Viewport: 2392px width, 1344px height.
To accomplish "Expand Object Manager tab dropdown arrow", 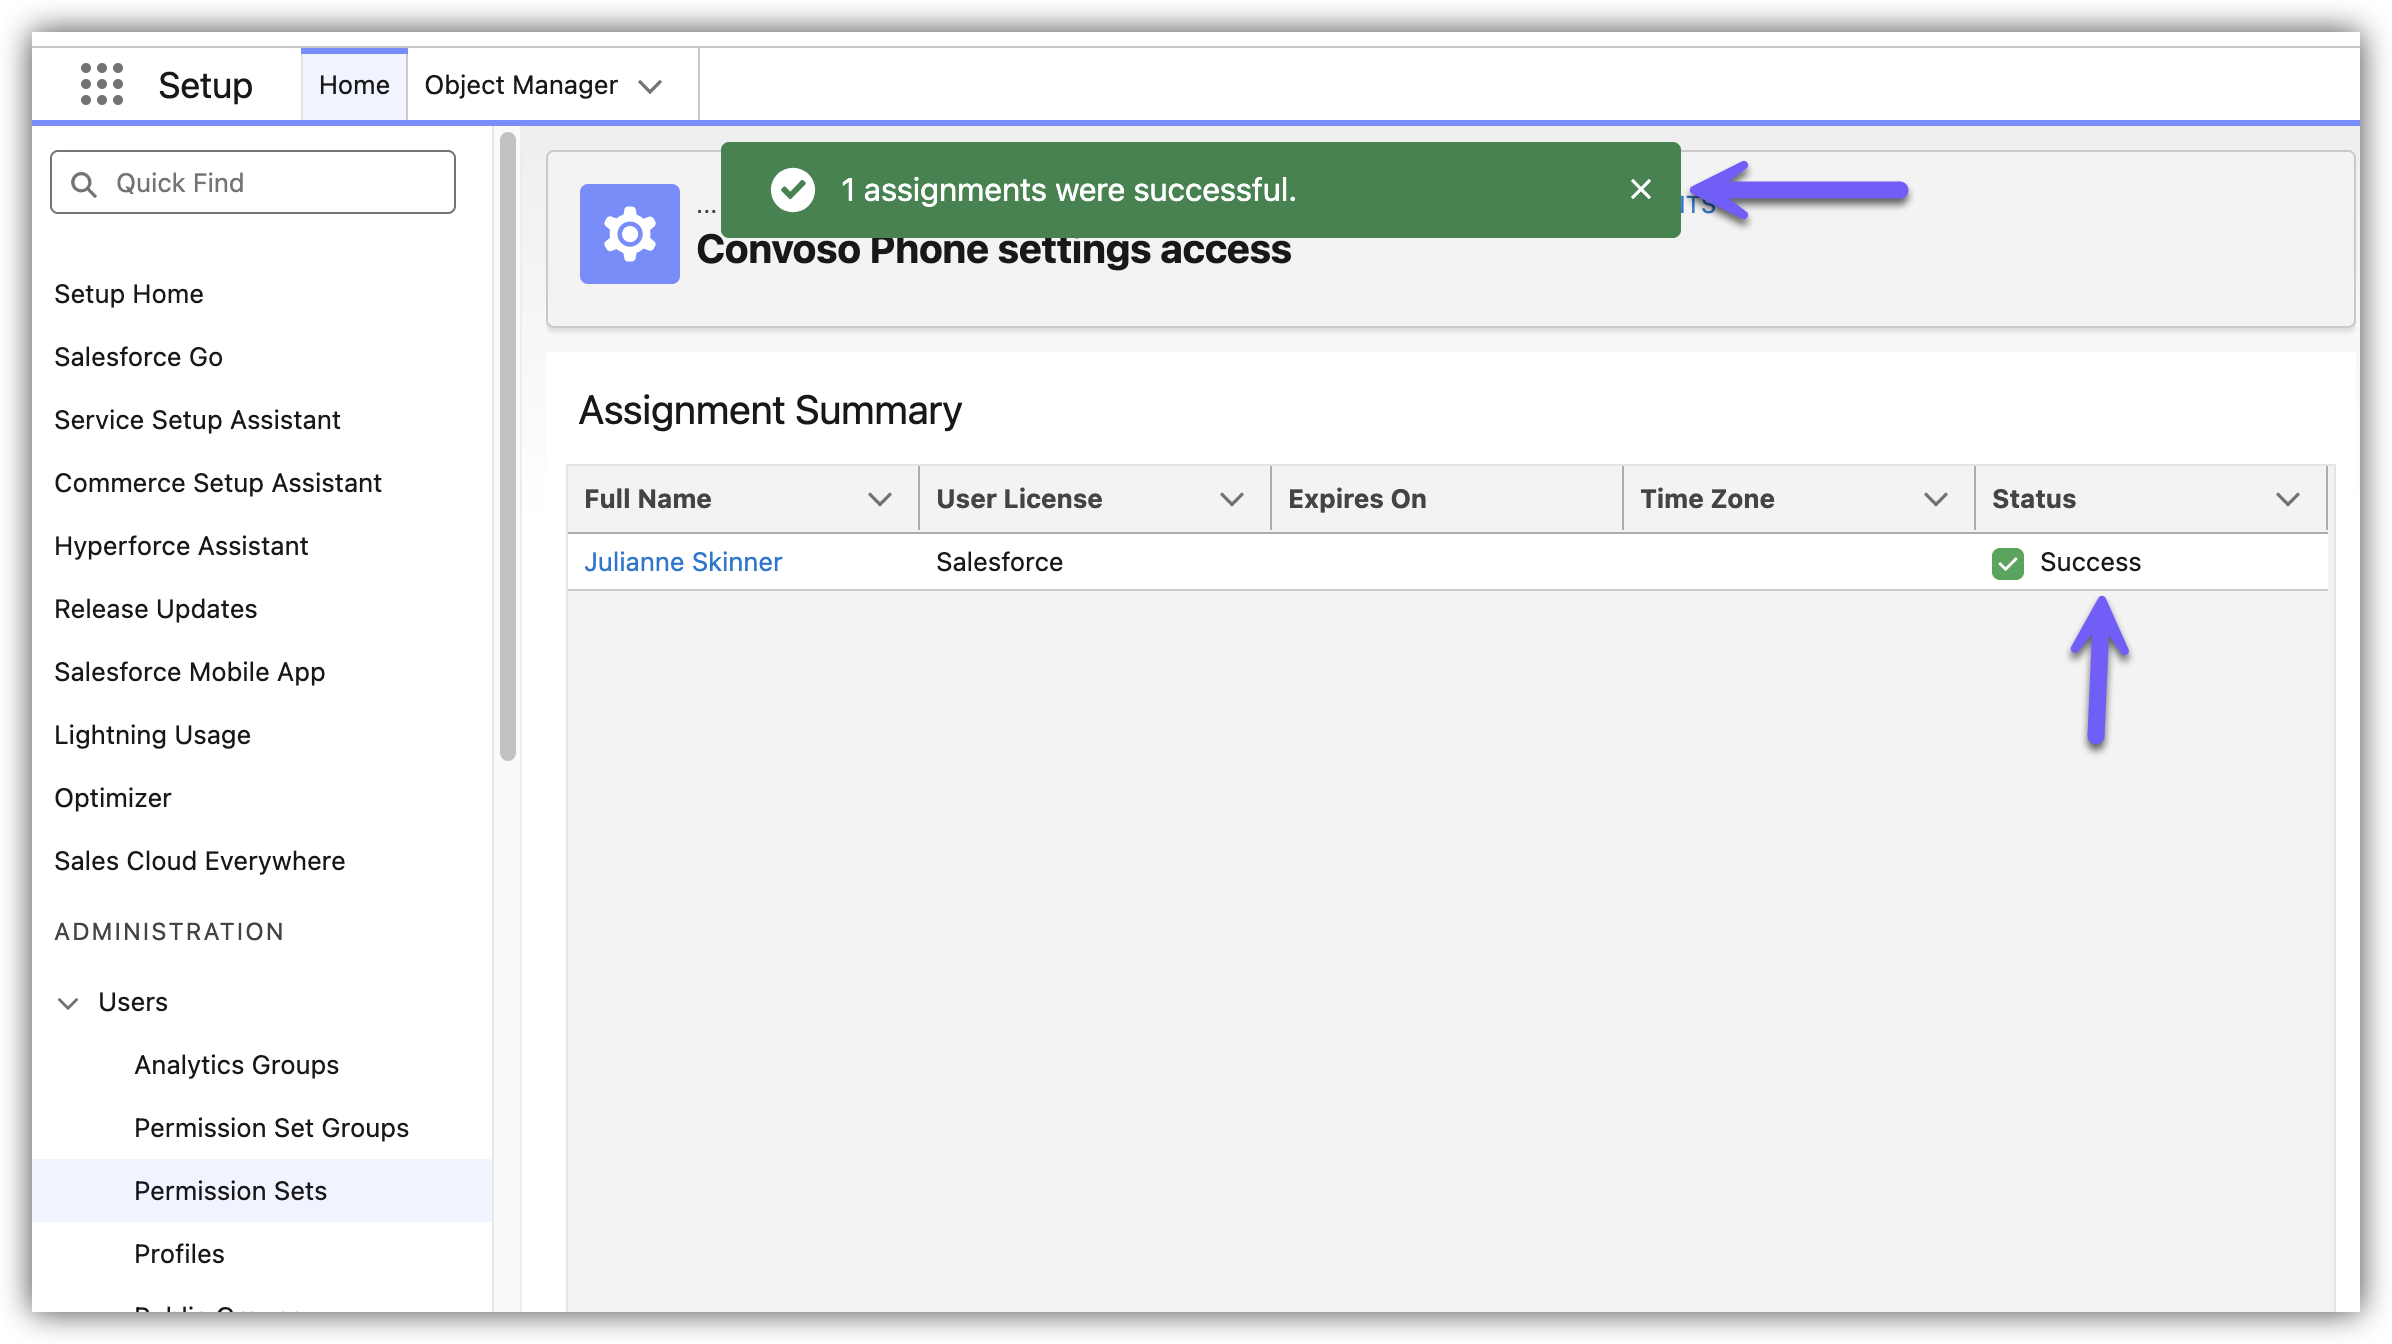I will [x=650, y=87].
